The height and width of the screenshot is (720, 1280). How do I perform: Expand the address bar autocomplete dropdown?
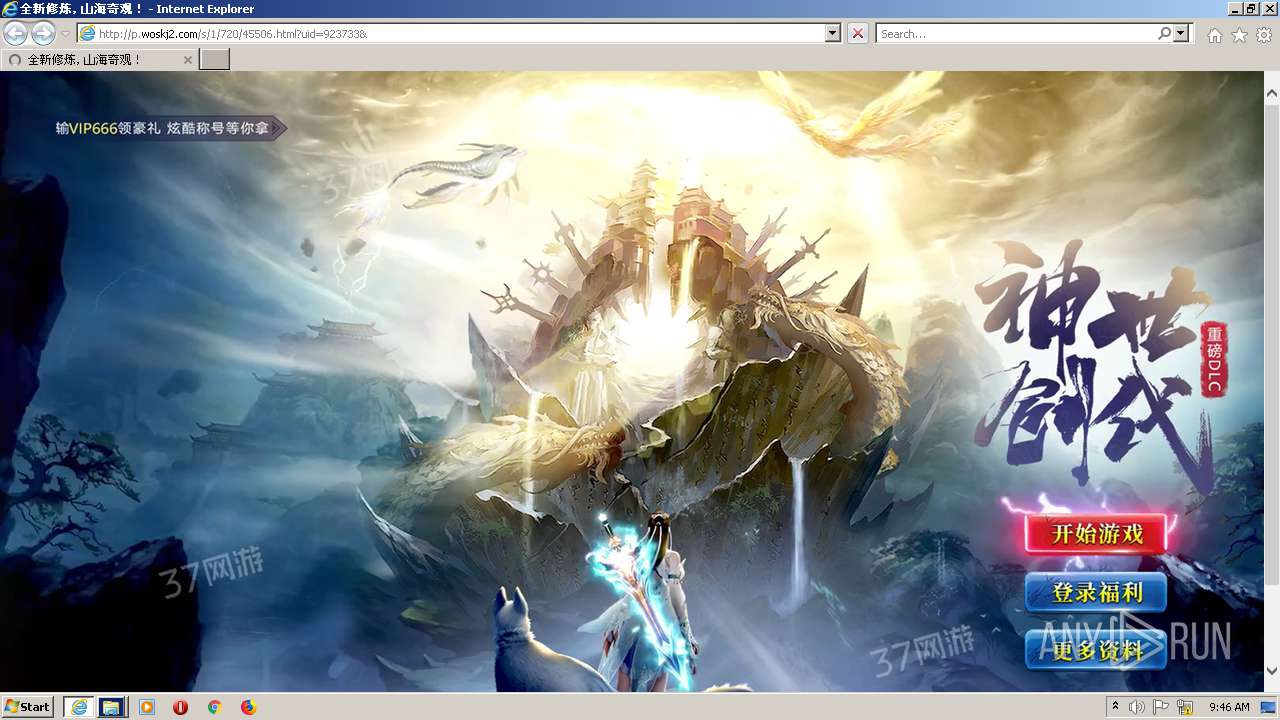[x=833, y=33]
